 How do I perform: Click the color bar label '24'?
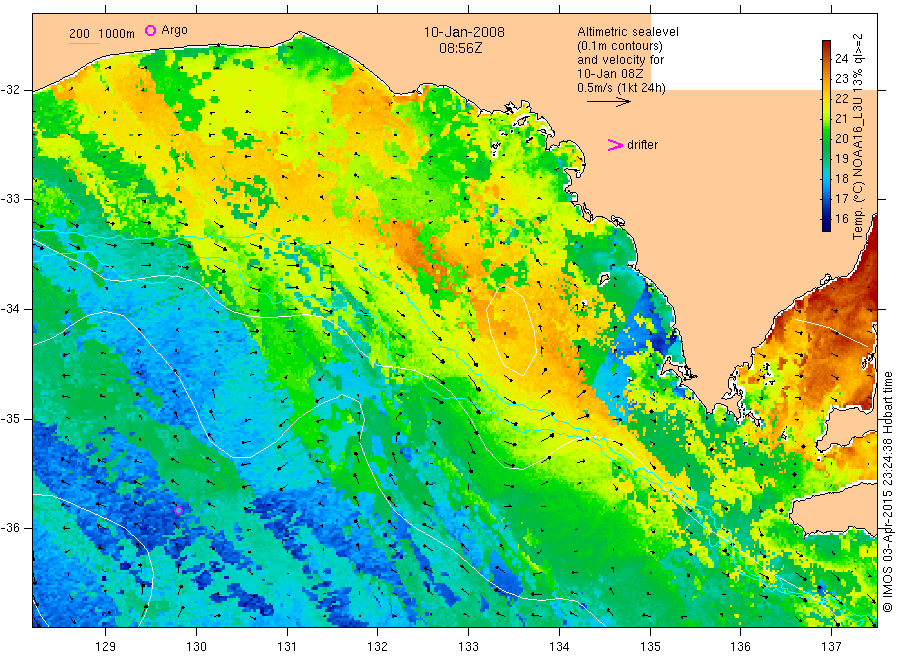(841, 58)
